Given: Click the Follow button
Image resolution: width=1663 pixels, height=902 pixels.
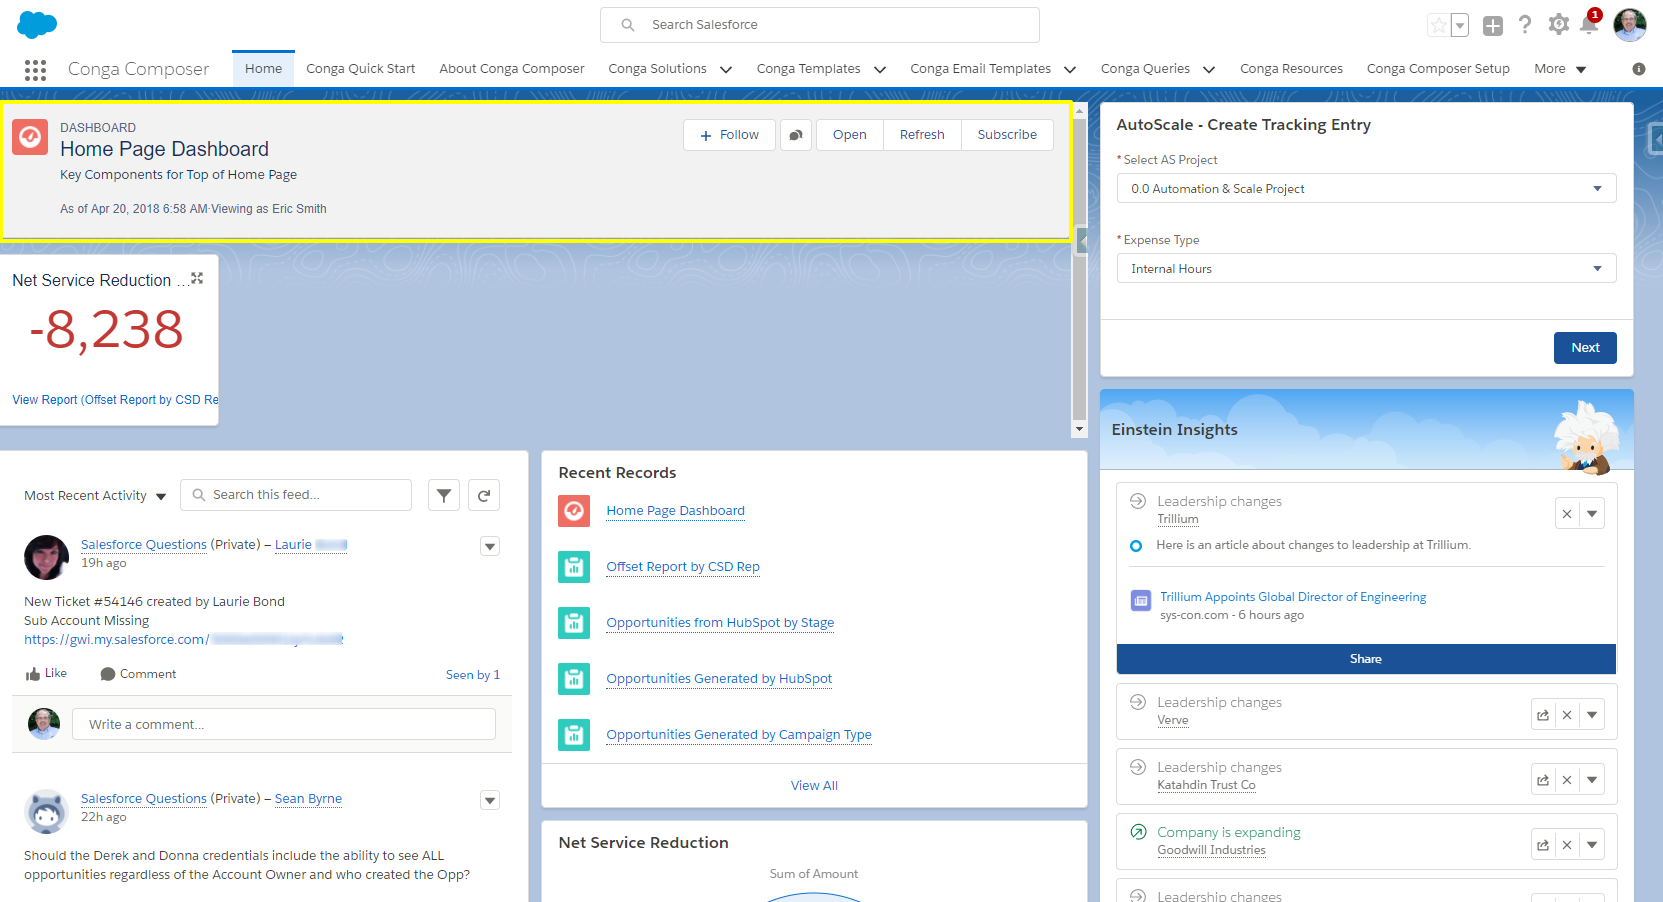Looking at the screenshot, I should 729,135.
